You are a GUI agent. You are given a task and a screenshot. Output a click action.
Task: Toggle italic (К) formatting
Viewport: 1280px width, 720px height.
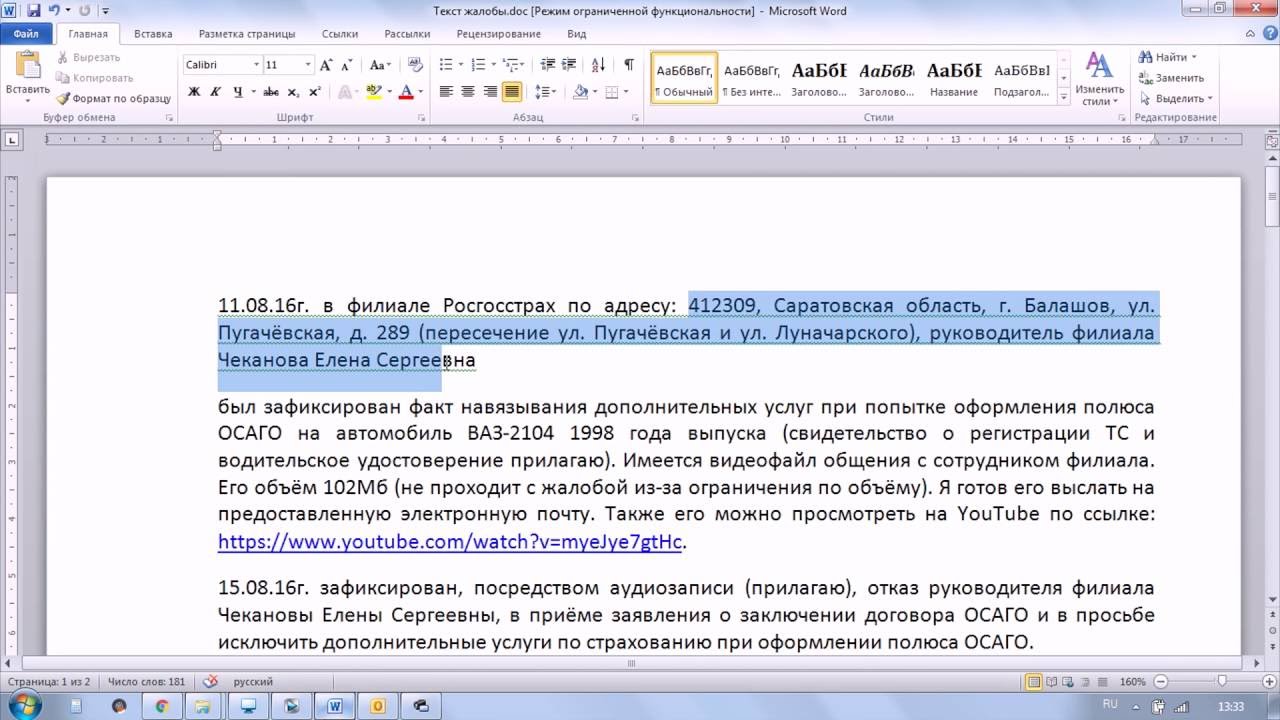pos(215,92)
